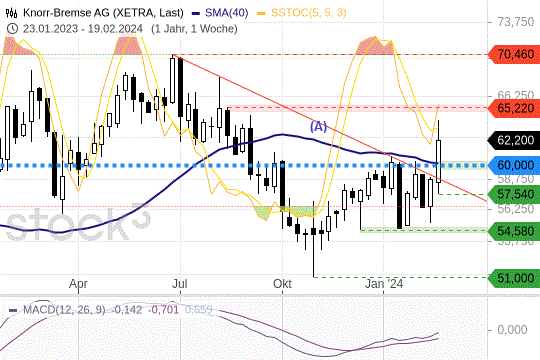Click the SSTOC(5, 5, 3) legend label

point(309,13)
